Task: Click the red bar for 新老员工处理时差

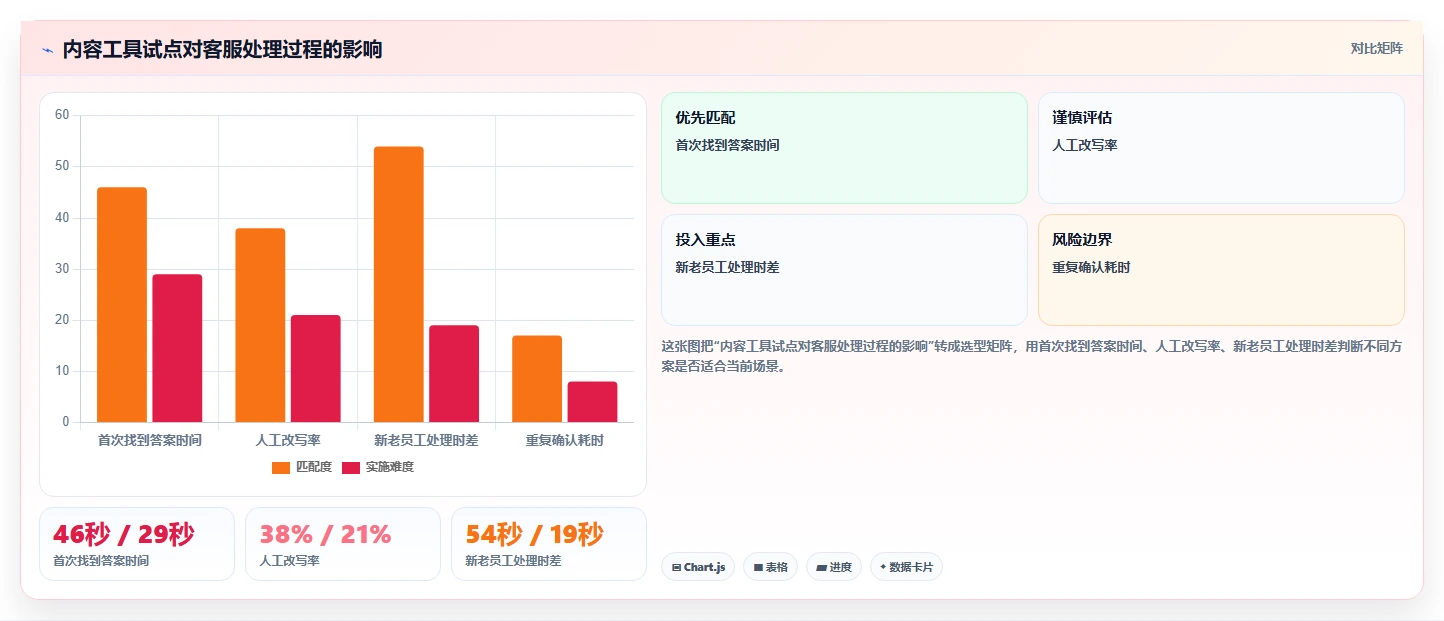Action: point(454,373)
